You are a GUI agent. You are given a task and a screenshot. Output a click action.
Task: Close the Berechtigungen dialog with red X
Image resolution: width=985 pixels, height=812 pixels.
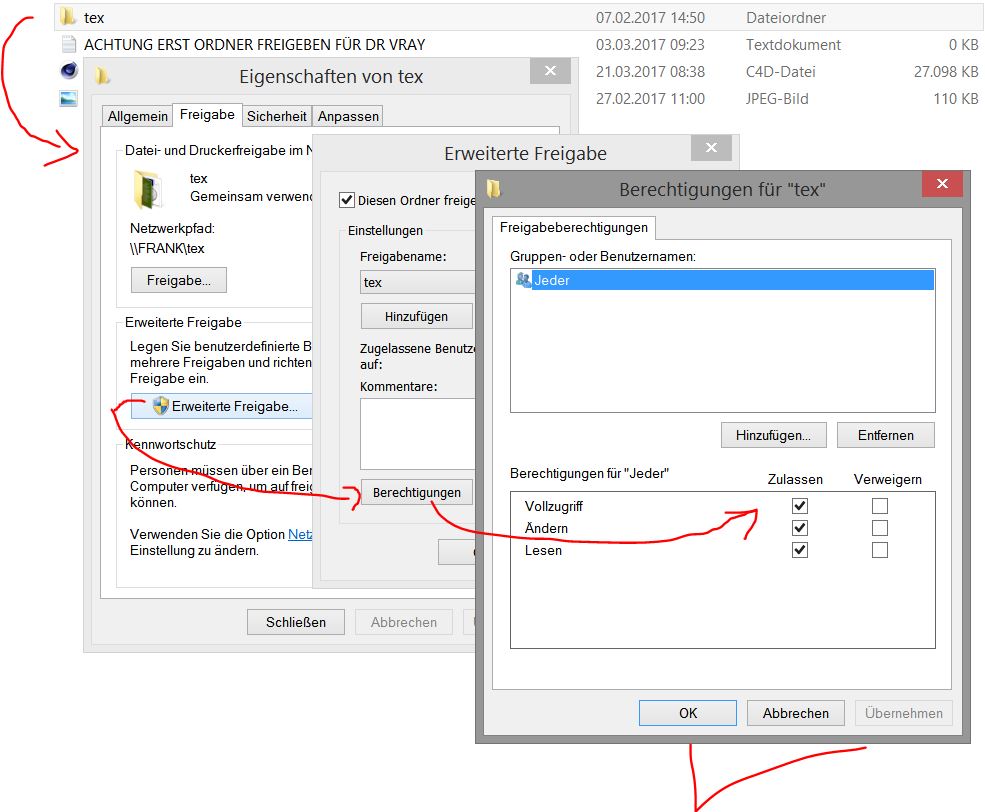tap(942, 185)
